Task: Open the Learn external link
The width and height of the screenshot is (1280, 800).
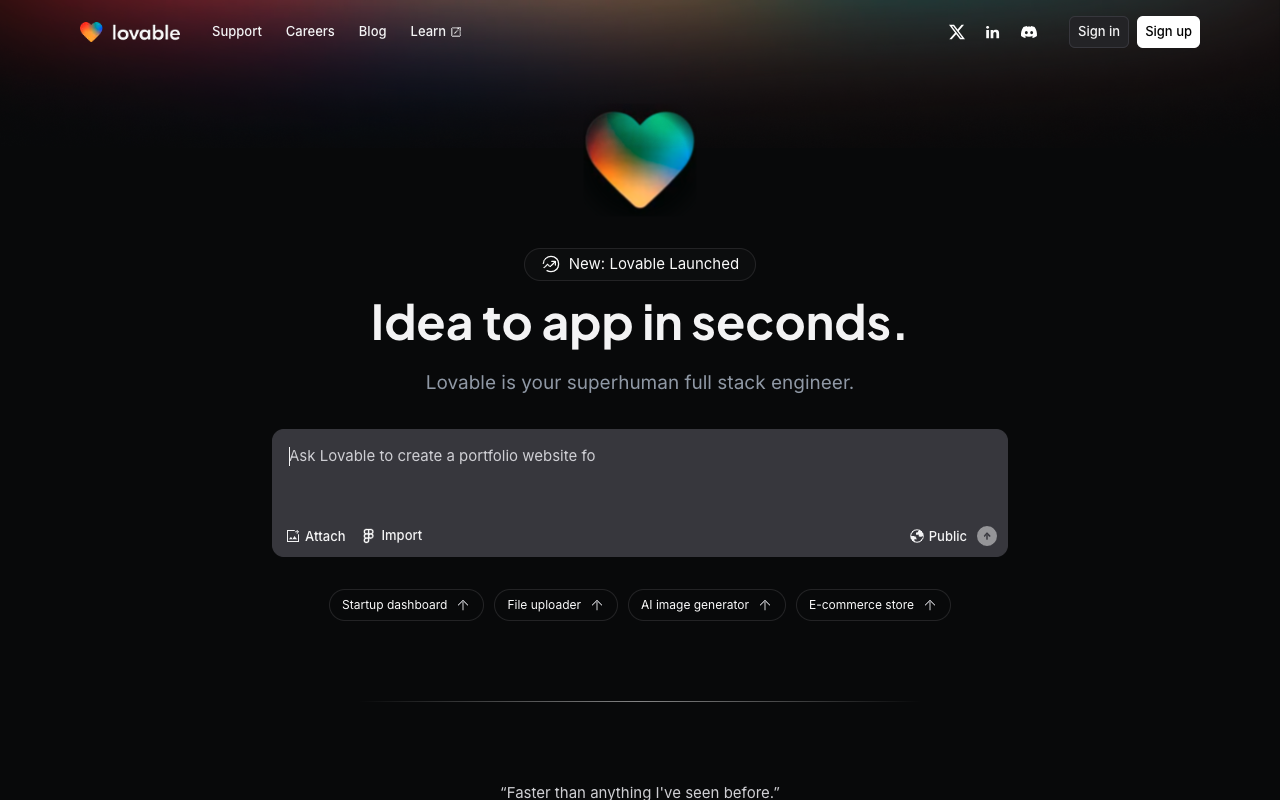Action: tap(436, 31)
